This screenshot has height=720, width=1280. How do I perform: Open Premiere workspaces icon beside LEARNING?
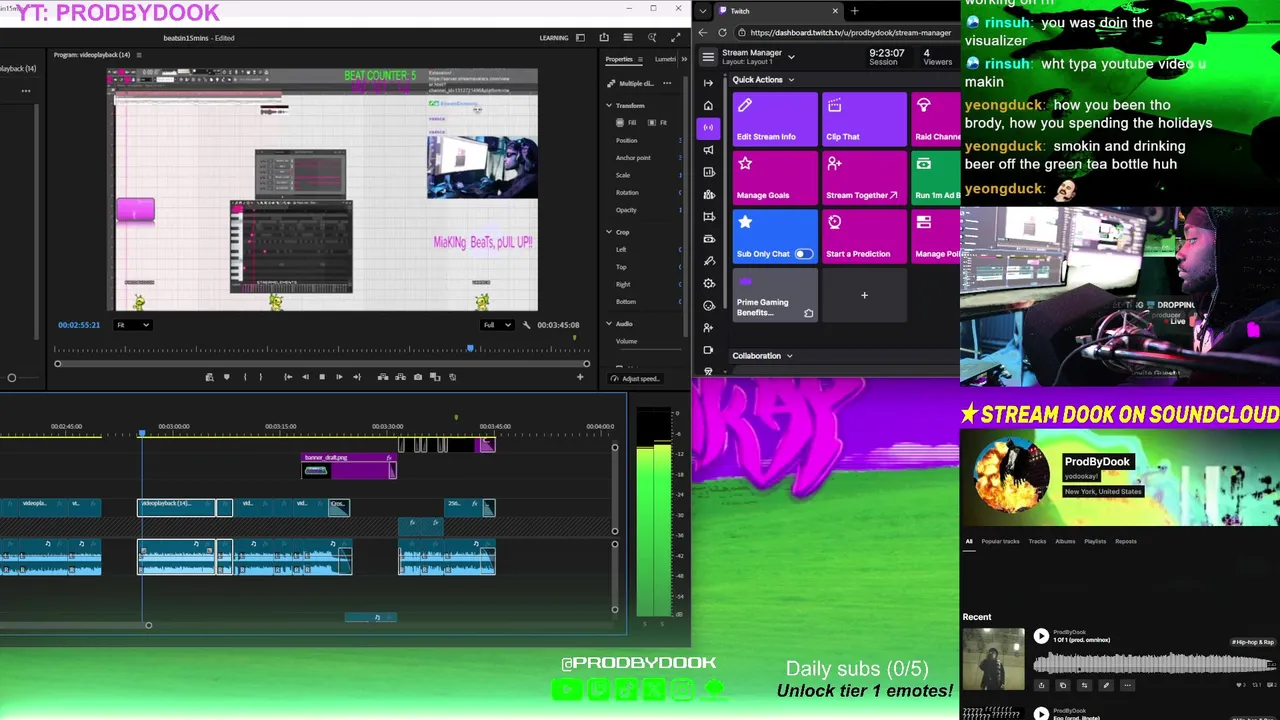(581, 38)
